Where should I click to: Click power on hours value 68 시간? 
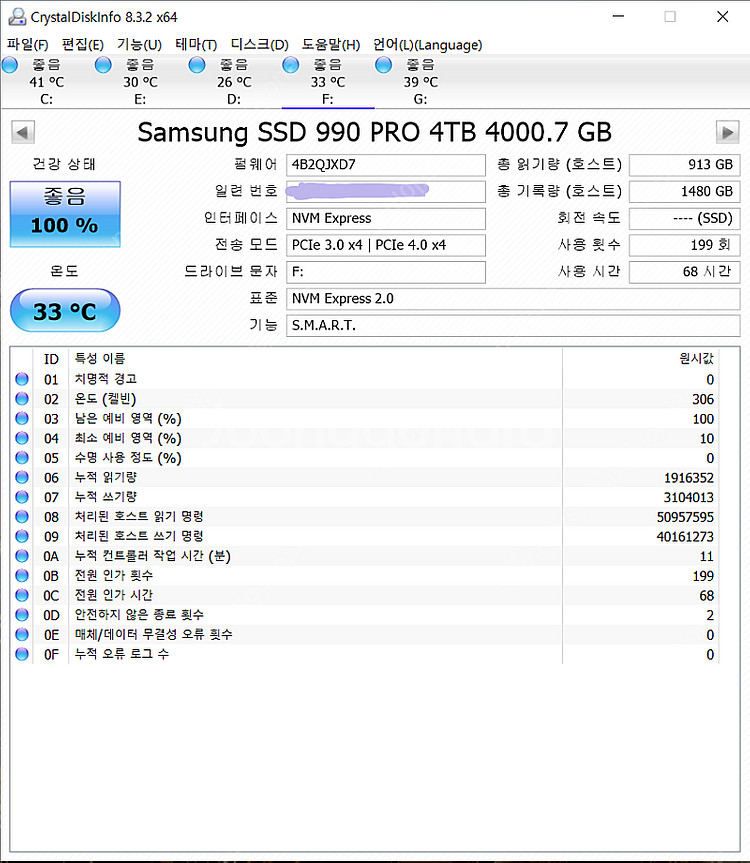(685, 272)
